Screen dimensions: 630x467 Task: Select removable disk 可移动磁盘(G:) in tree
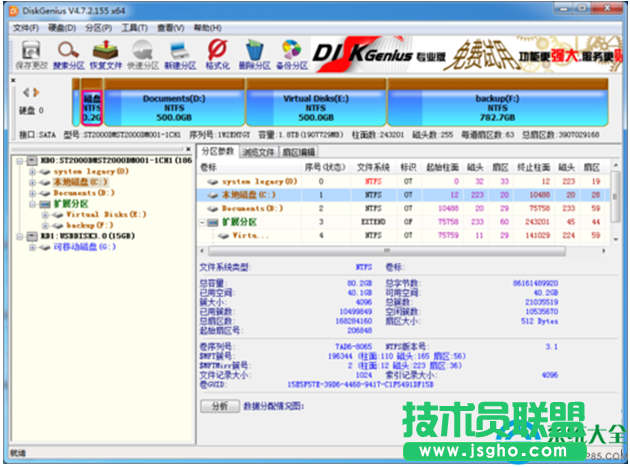(85, 247)
